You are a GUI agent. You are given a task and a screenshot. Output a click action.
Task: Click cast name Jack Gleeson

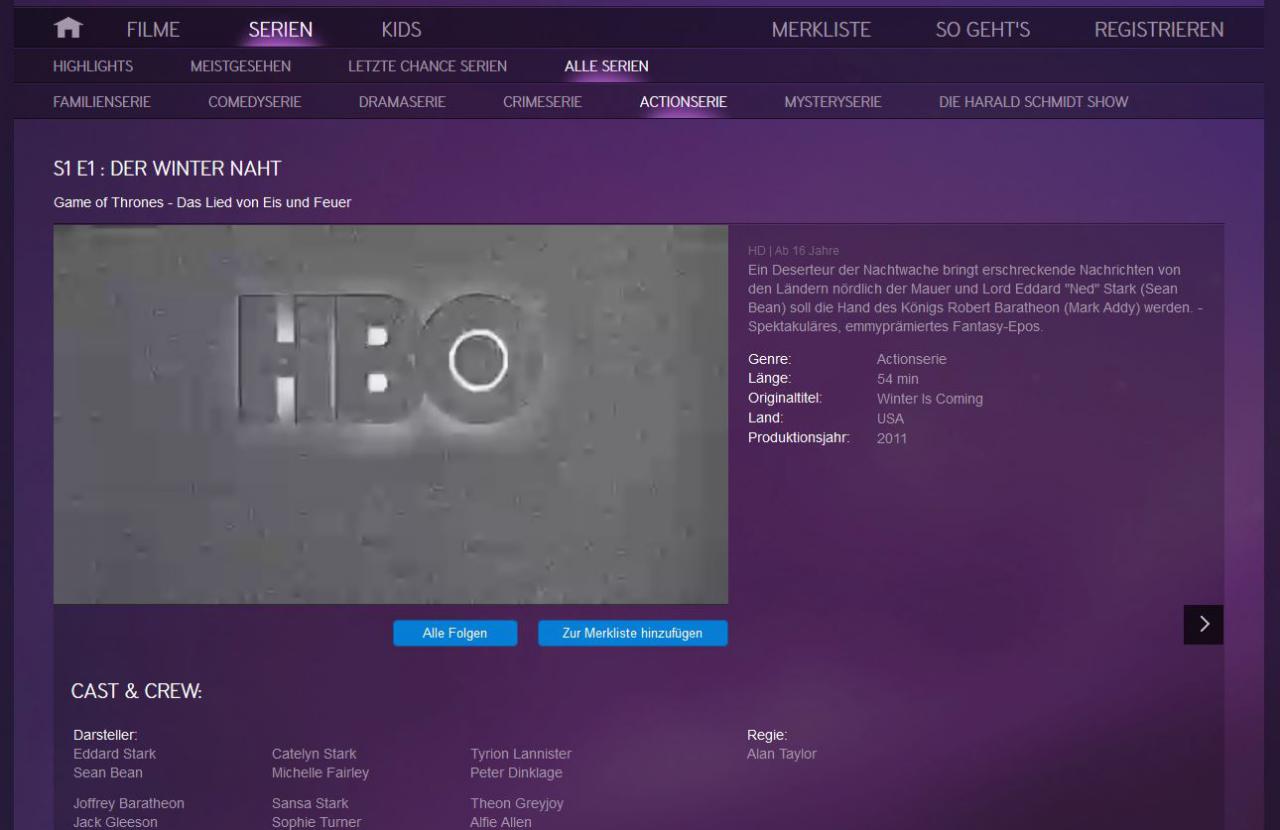pos(115,822)
